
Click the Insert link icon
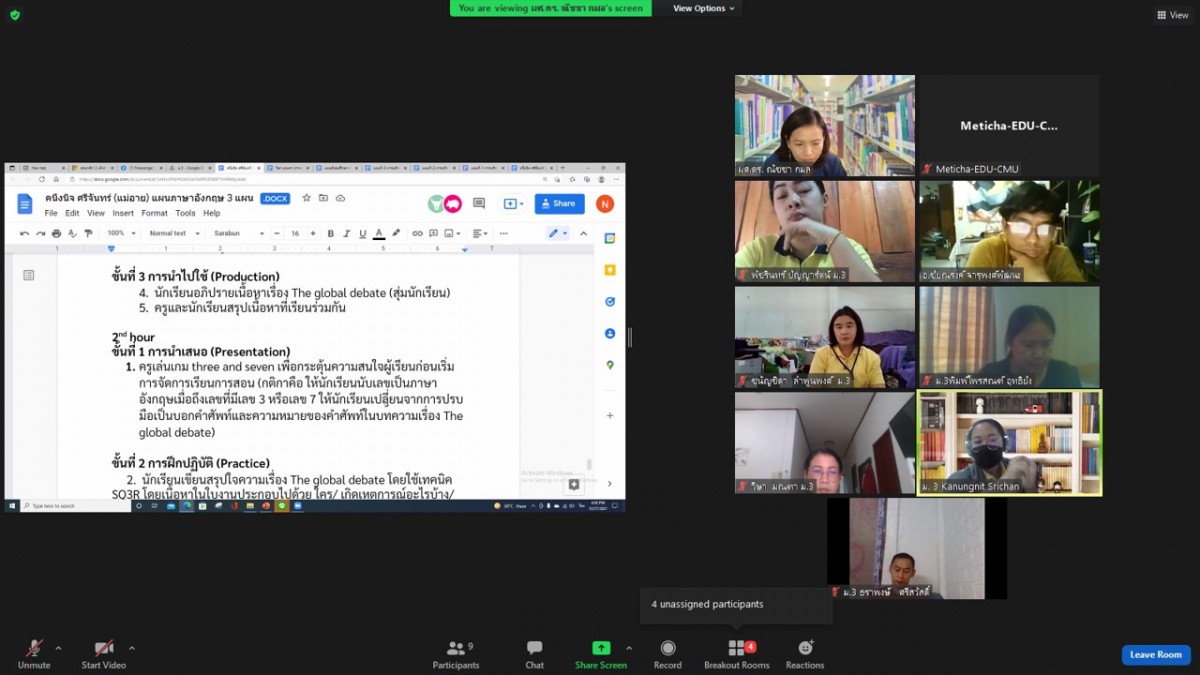(x=418, y=233)
